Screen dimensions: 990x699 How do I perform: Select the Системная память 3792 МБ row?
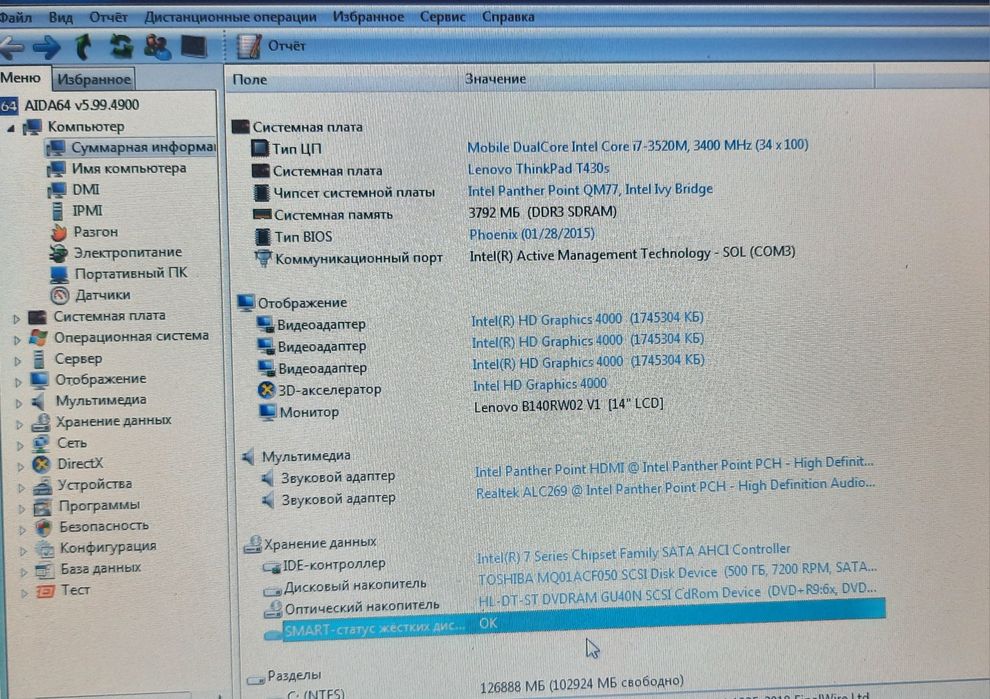pos(434,213)
